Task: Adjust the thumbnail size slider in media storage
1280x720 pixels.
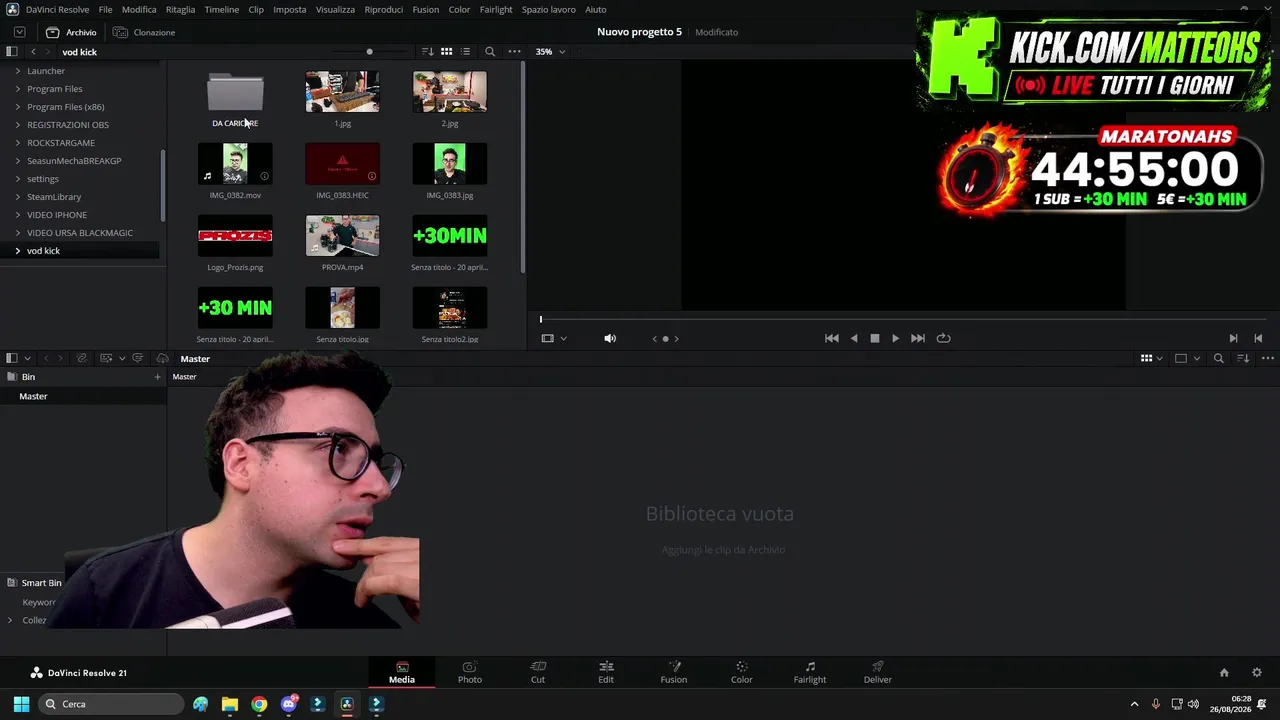Action: pyautogui.click(x=369, y=51)
